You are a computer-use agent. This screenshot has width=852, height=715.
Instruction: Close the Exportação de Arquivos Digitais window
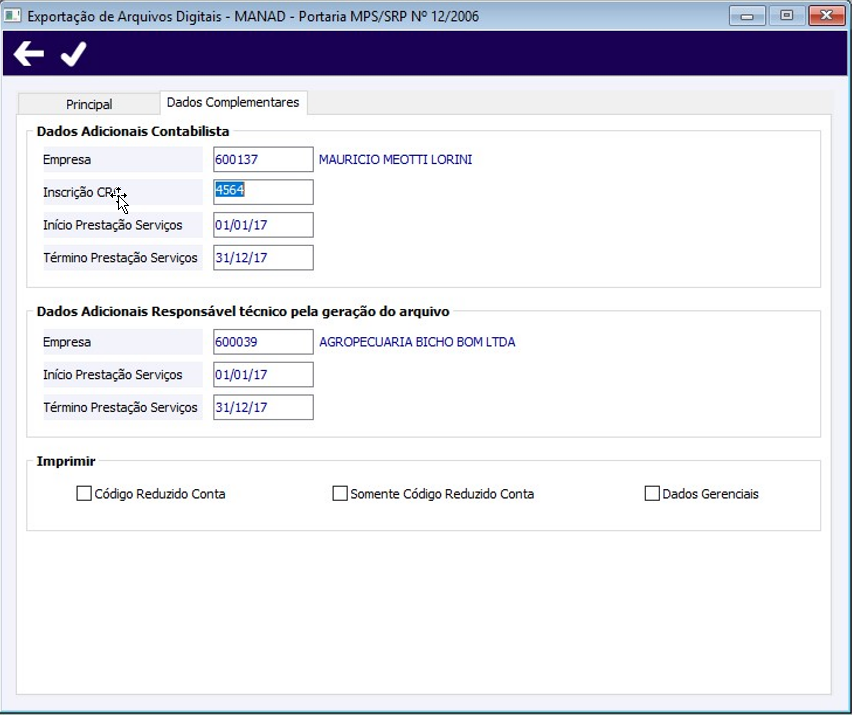[826, 16]
